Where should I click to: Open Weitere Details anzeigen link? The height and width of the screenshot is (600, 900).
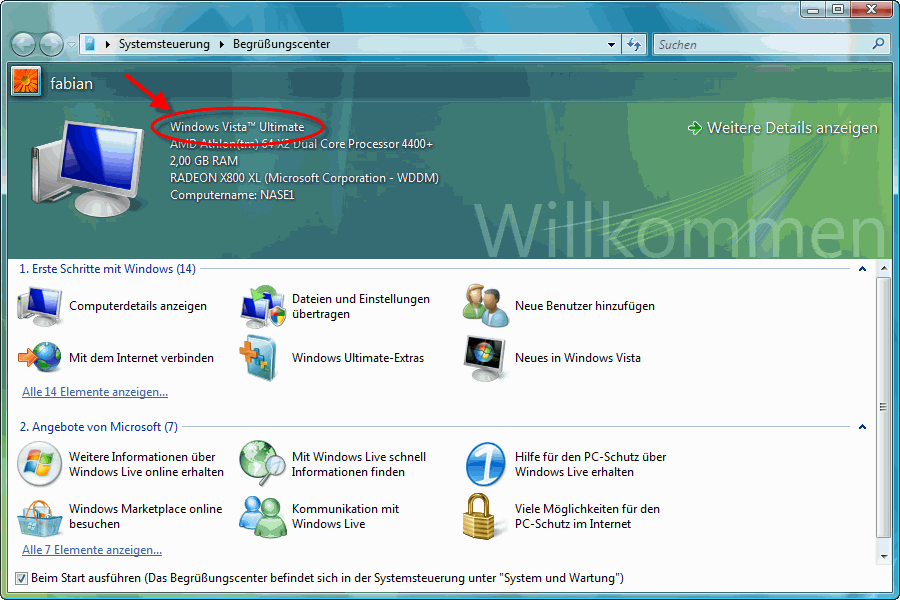point(792,128)
